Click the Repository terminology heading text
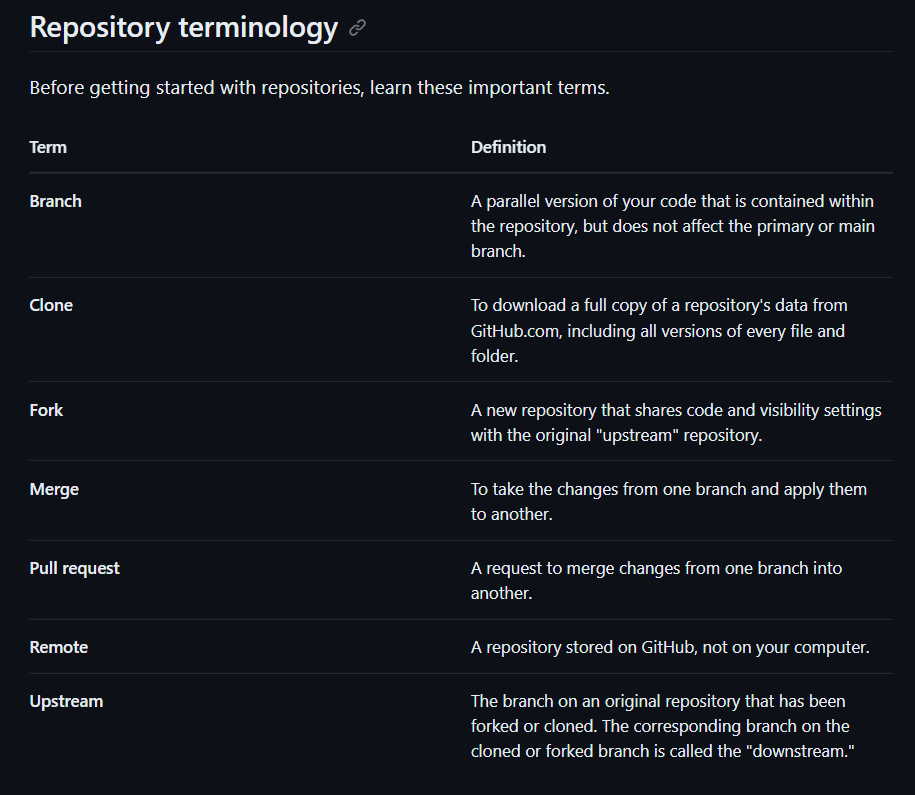The image size is (915, 795). click(184, 27)
